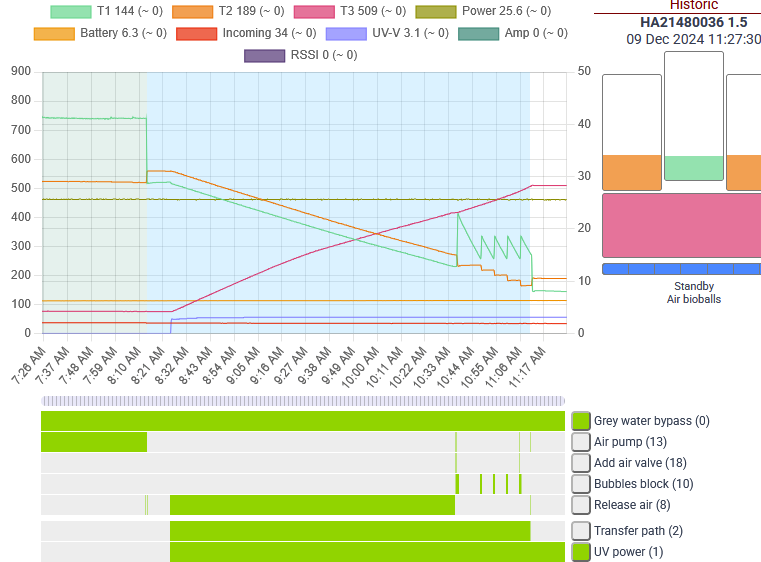
Task: Click the Air pump green timeline segment
Action: [x=94, y=442]
